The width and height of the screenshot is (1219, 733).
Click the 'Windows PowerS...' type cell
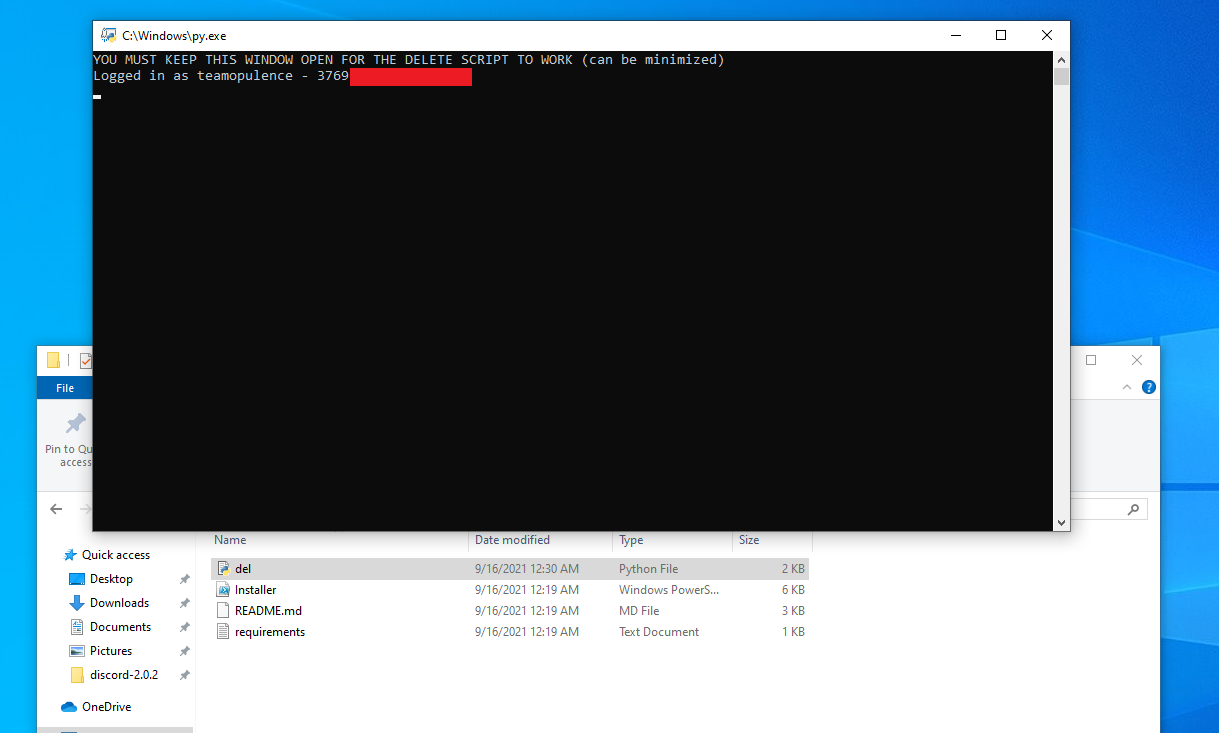(669, 590)
